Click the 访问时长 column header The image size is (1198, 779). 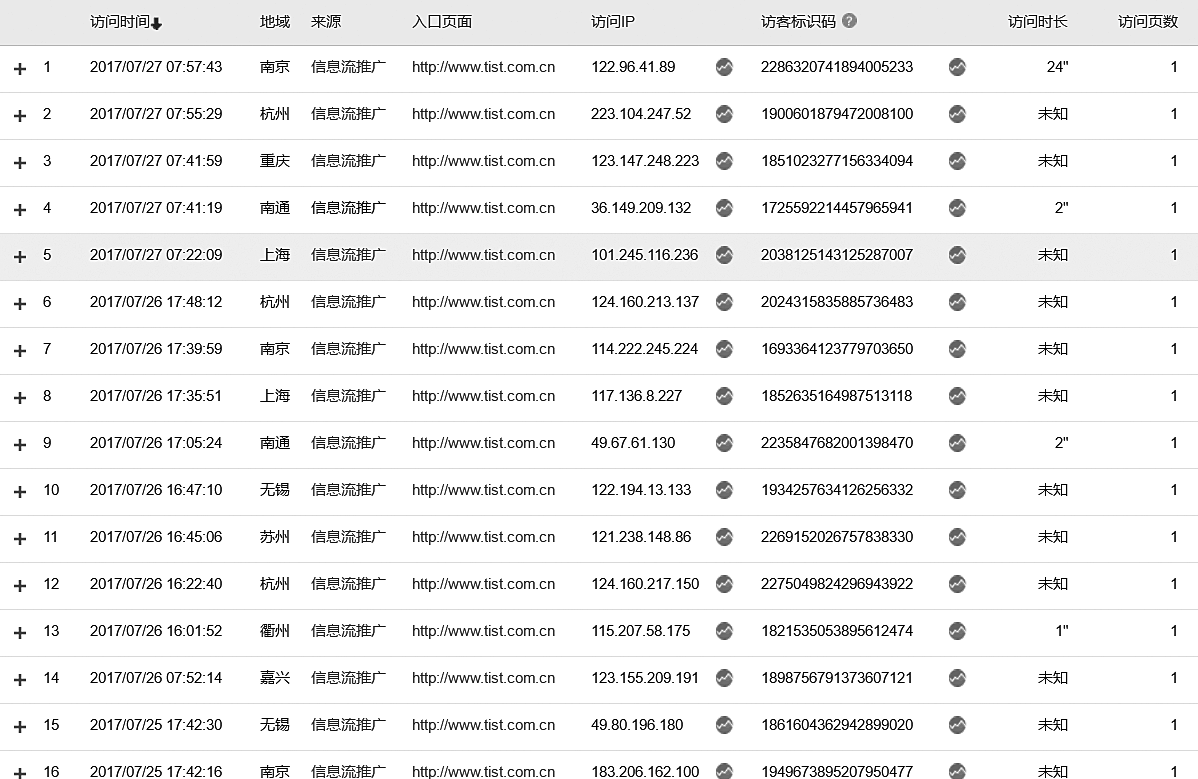click(1037, 22)
